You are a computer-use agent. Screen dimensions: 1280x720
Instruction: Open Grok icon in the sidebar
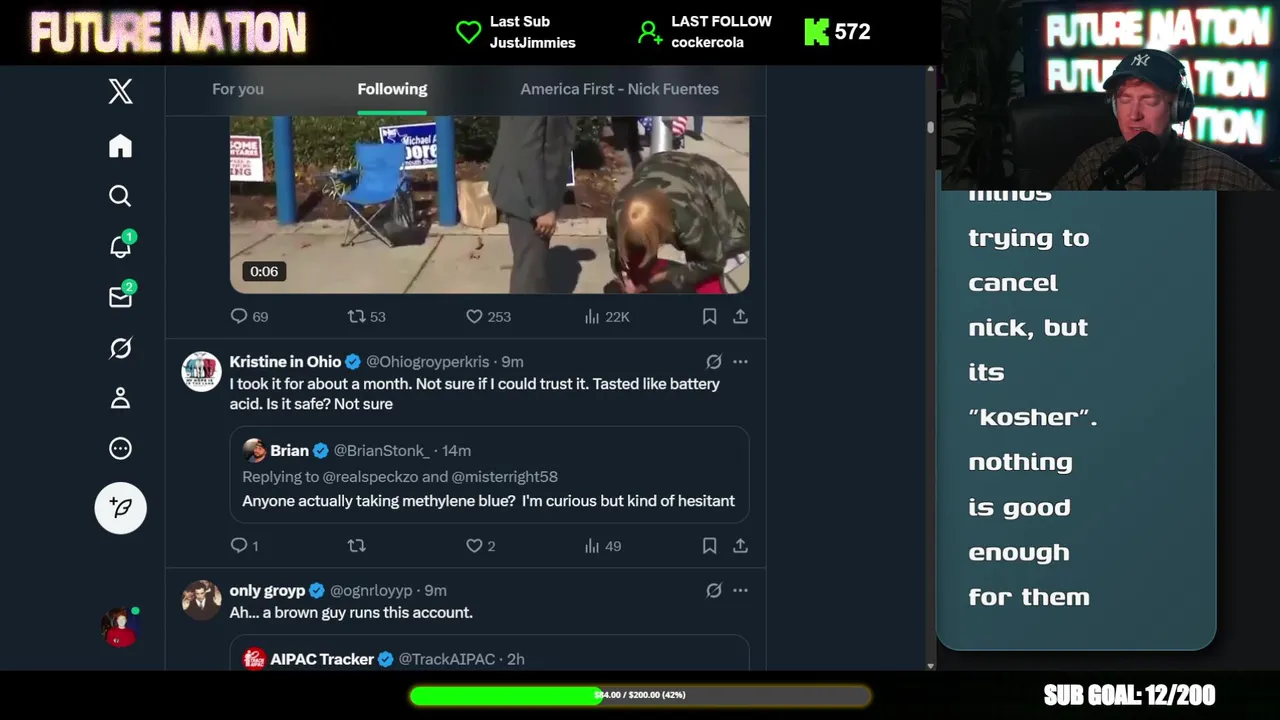(x=120, y=348)
